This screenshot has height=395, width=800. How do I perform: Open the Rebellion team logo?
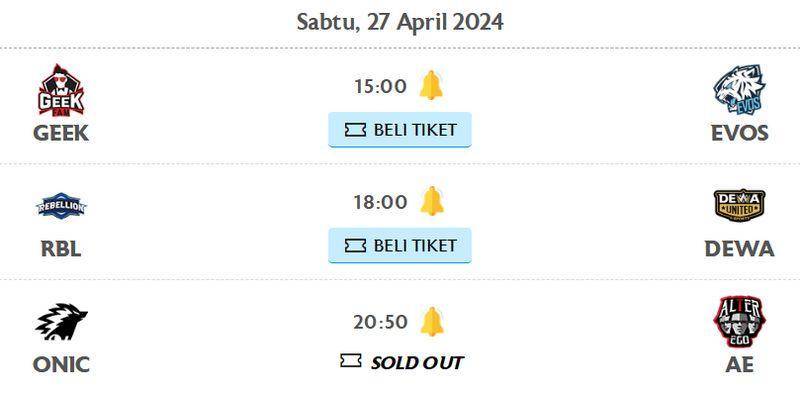pos(61,206)
